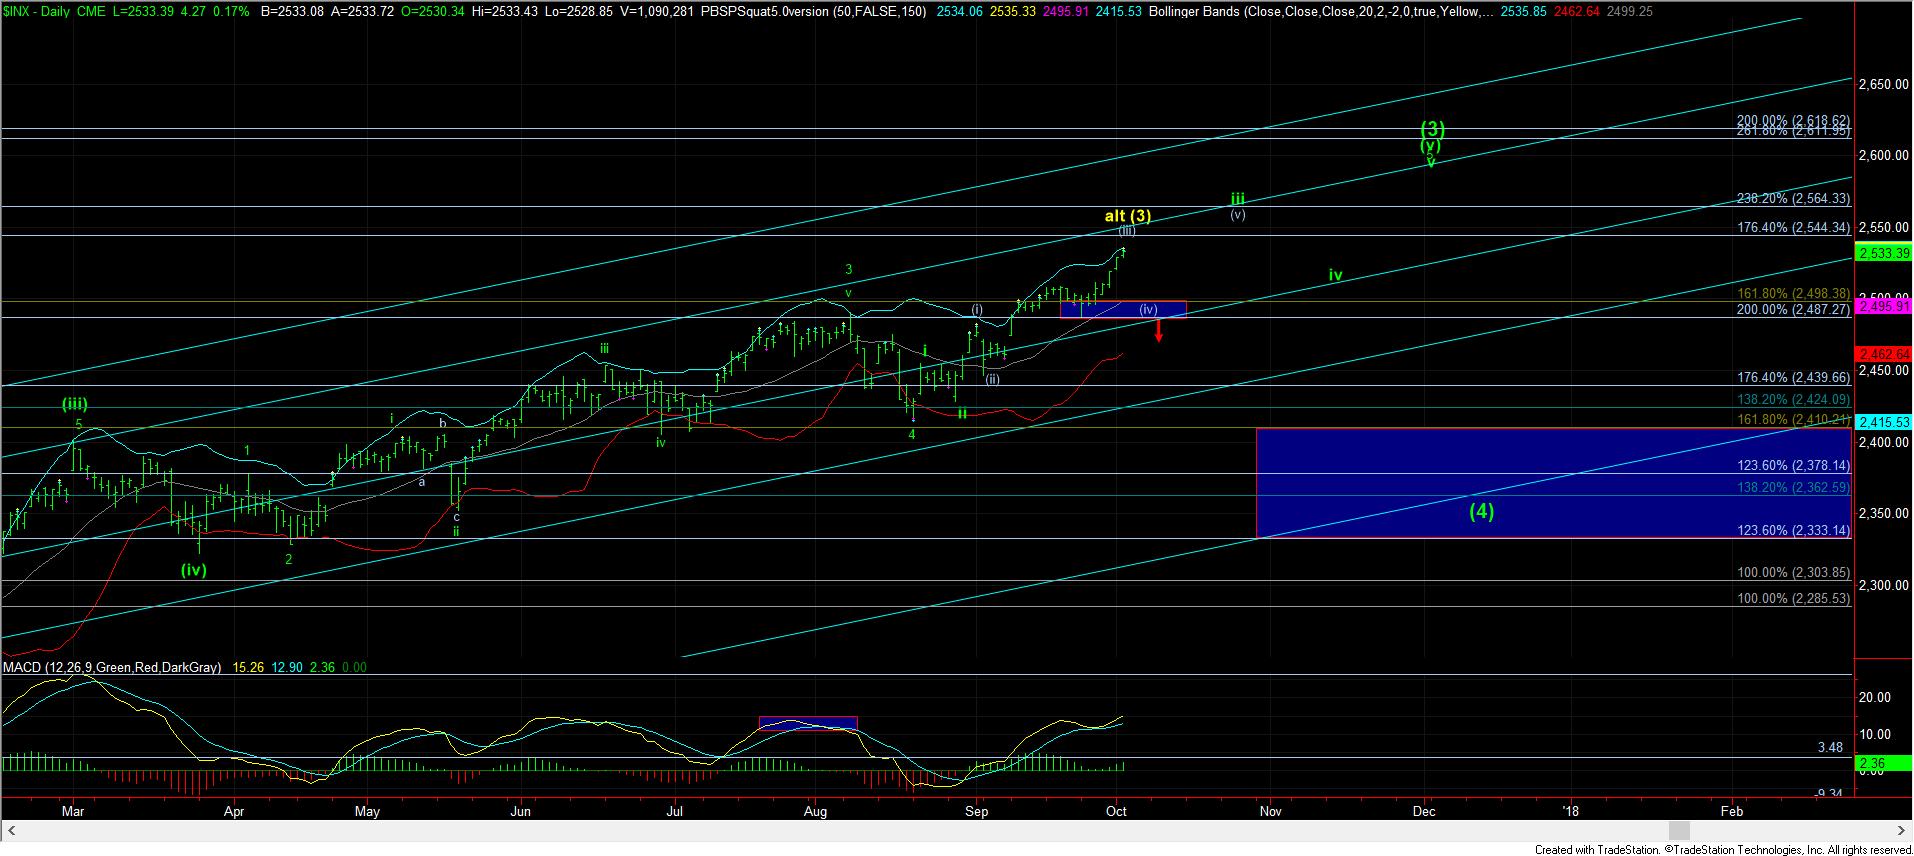
Task: Click the 20.00 MACD axis label
Action: pyautogui.click(x=1874, y=698)
